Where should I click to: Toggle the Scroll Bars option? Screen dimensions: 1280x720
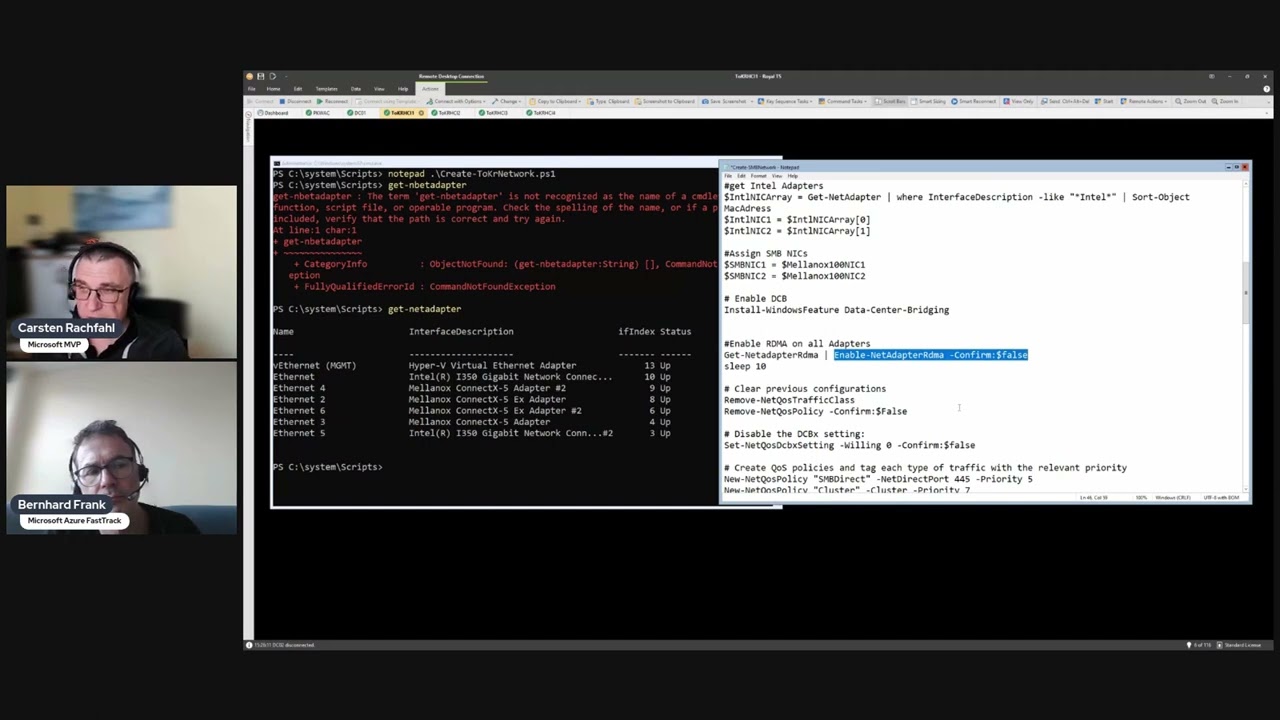tap(890, 101)
